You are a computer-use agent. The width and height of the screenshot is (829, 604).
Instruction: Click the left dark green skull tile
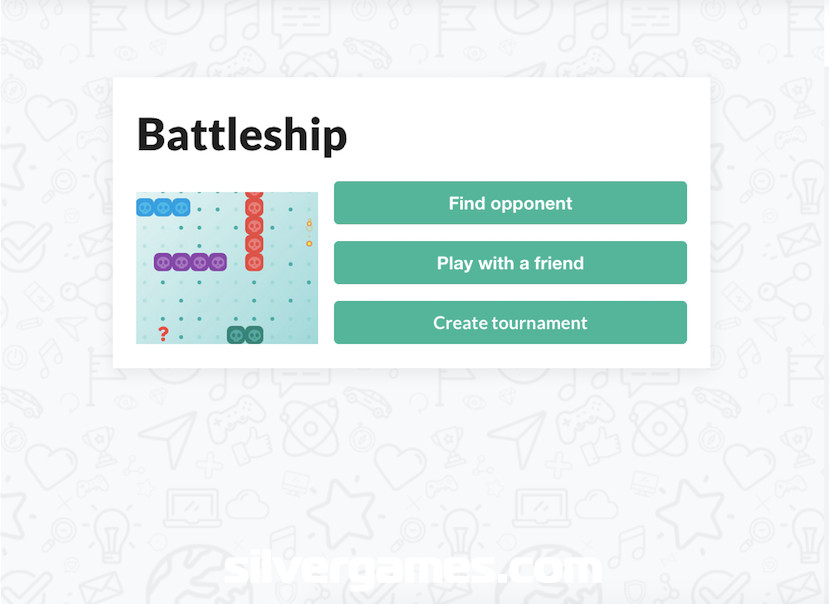(x=236, y=335)
